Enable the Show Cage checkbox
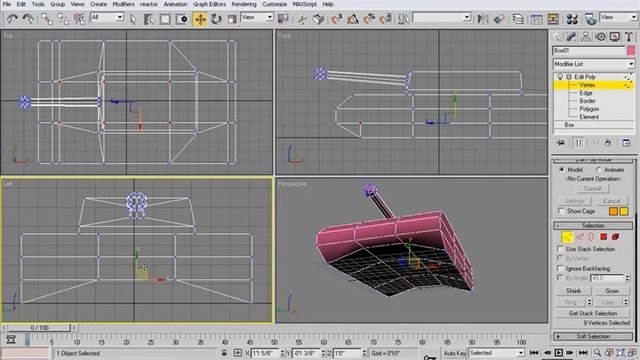The width and height of the screenshot is (640, 360). click(561, 211)
